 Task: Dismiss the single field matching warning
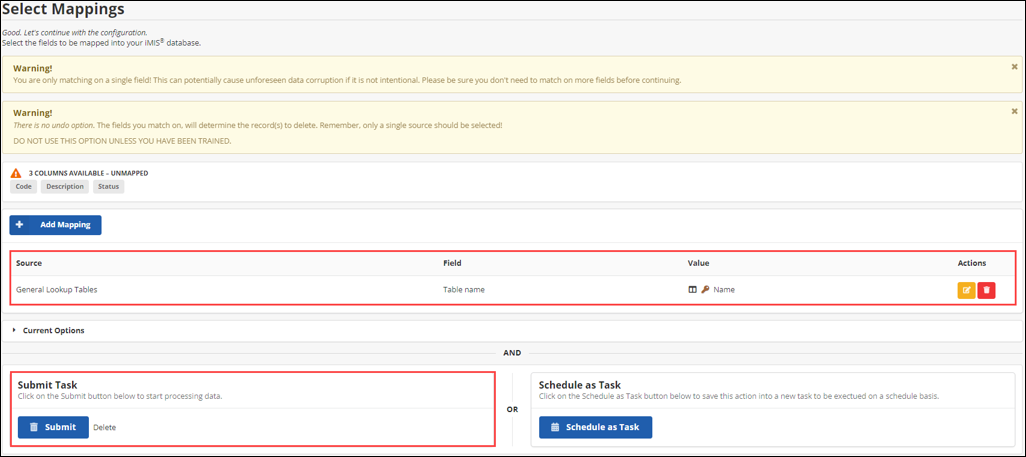[1014, 66]
